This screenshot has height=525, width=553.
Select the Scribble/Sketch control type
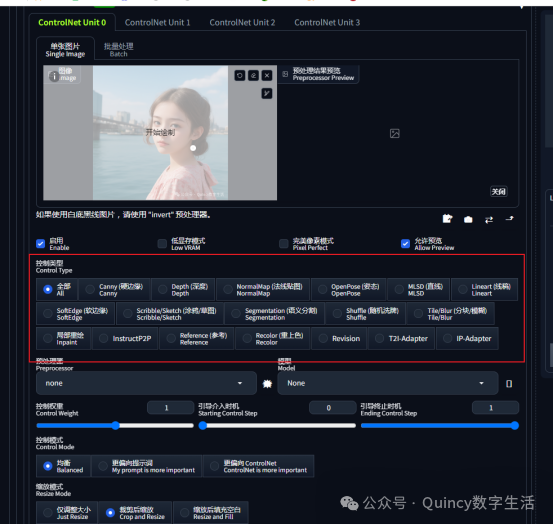click(x=170, y=314)
